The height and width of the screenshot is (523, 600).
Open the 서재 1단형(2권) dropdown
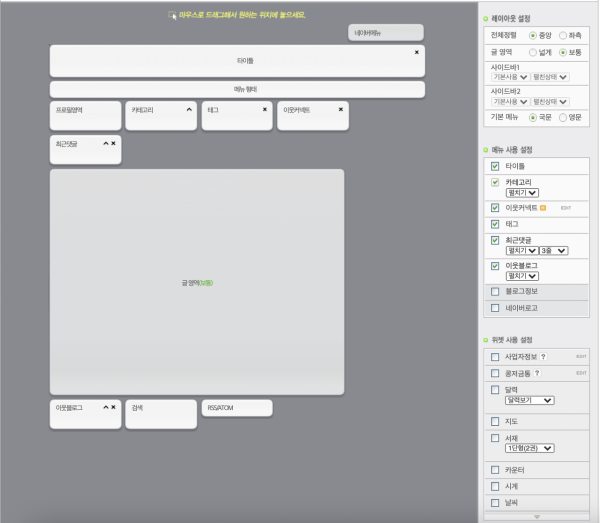click(x=531, y=448)
